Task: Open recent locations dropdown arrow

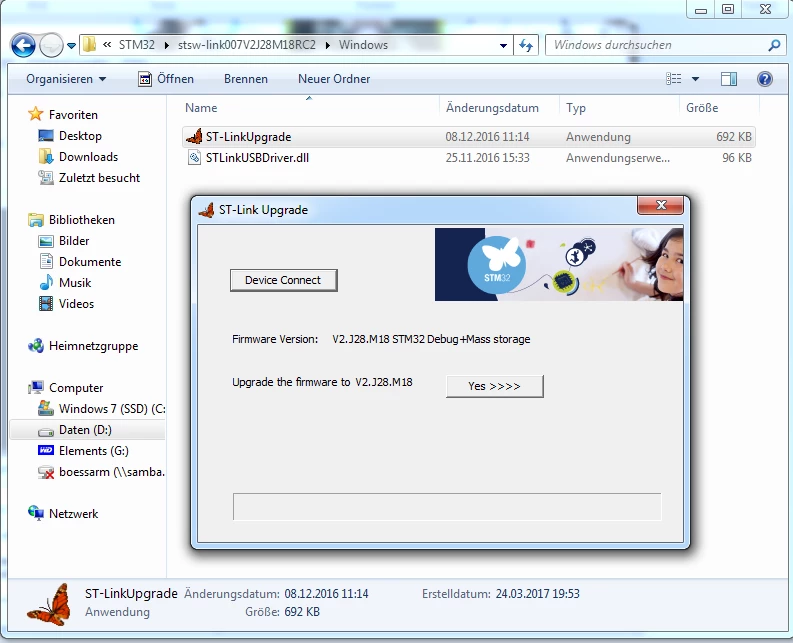Action: (71, 46)
